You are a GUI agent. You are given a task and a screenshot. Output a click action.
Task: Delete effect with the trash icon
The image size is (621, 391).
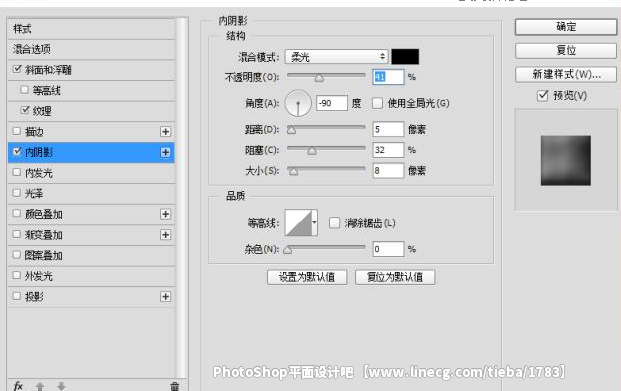pos(174,386)
